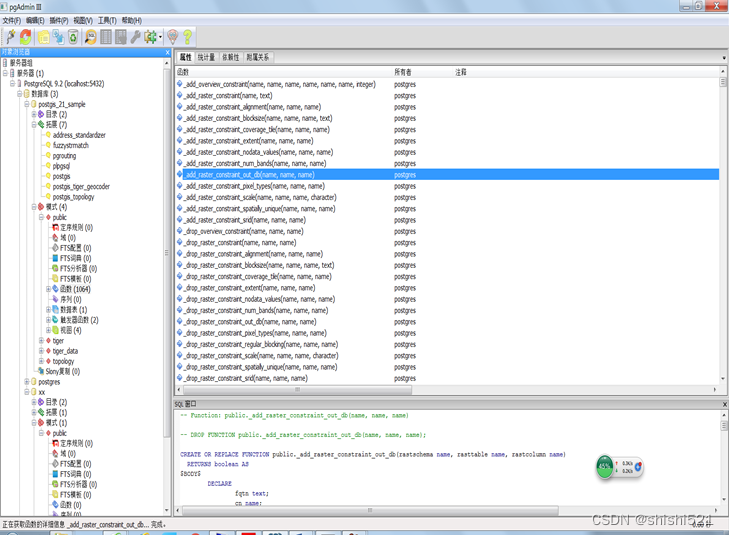Image resolution: width=729 pixels, height=535 pixels.
Task: Click the function list vertical scrollbar thumb
Action: tap(723, 82)
